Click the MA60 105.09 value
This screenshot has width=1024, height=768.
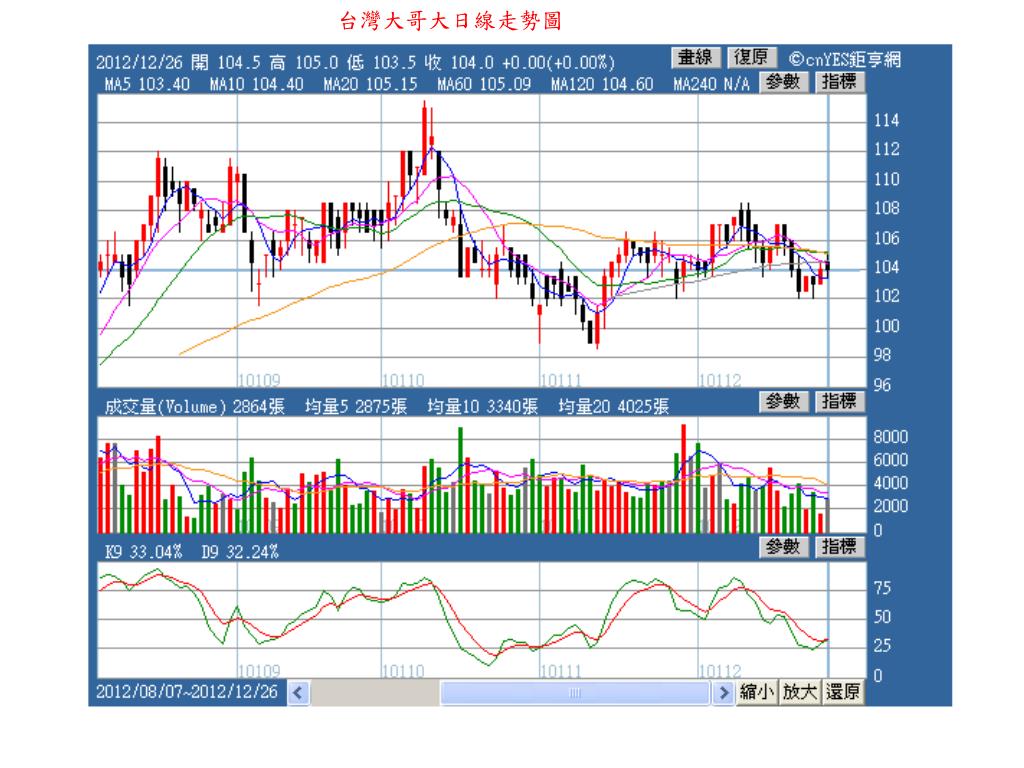pos(484,84)
